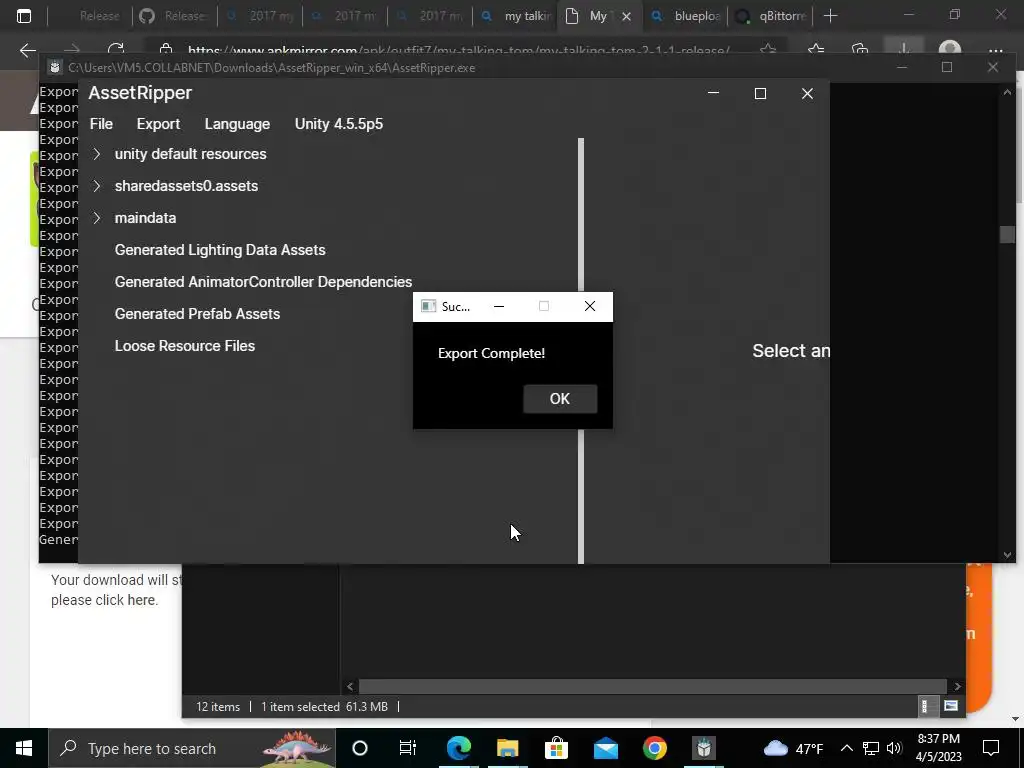1024x768 pixels.
Task: Click the browser Refresh icon
Action: pyautogui.click(x=116, y=50)
